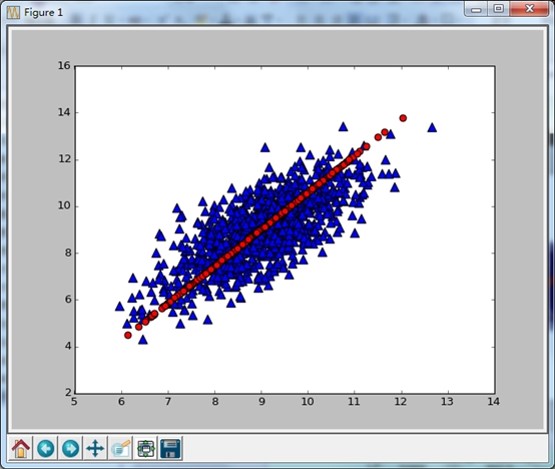Image resolution: width=555 pixels, height=469 pixels.
Task: Click the y-axis label 4
Action: pyautogui.click(x=67, y=346)
